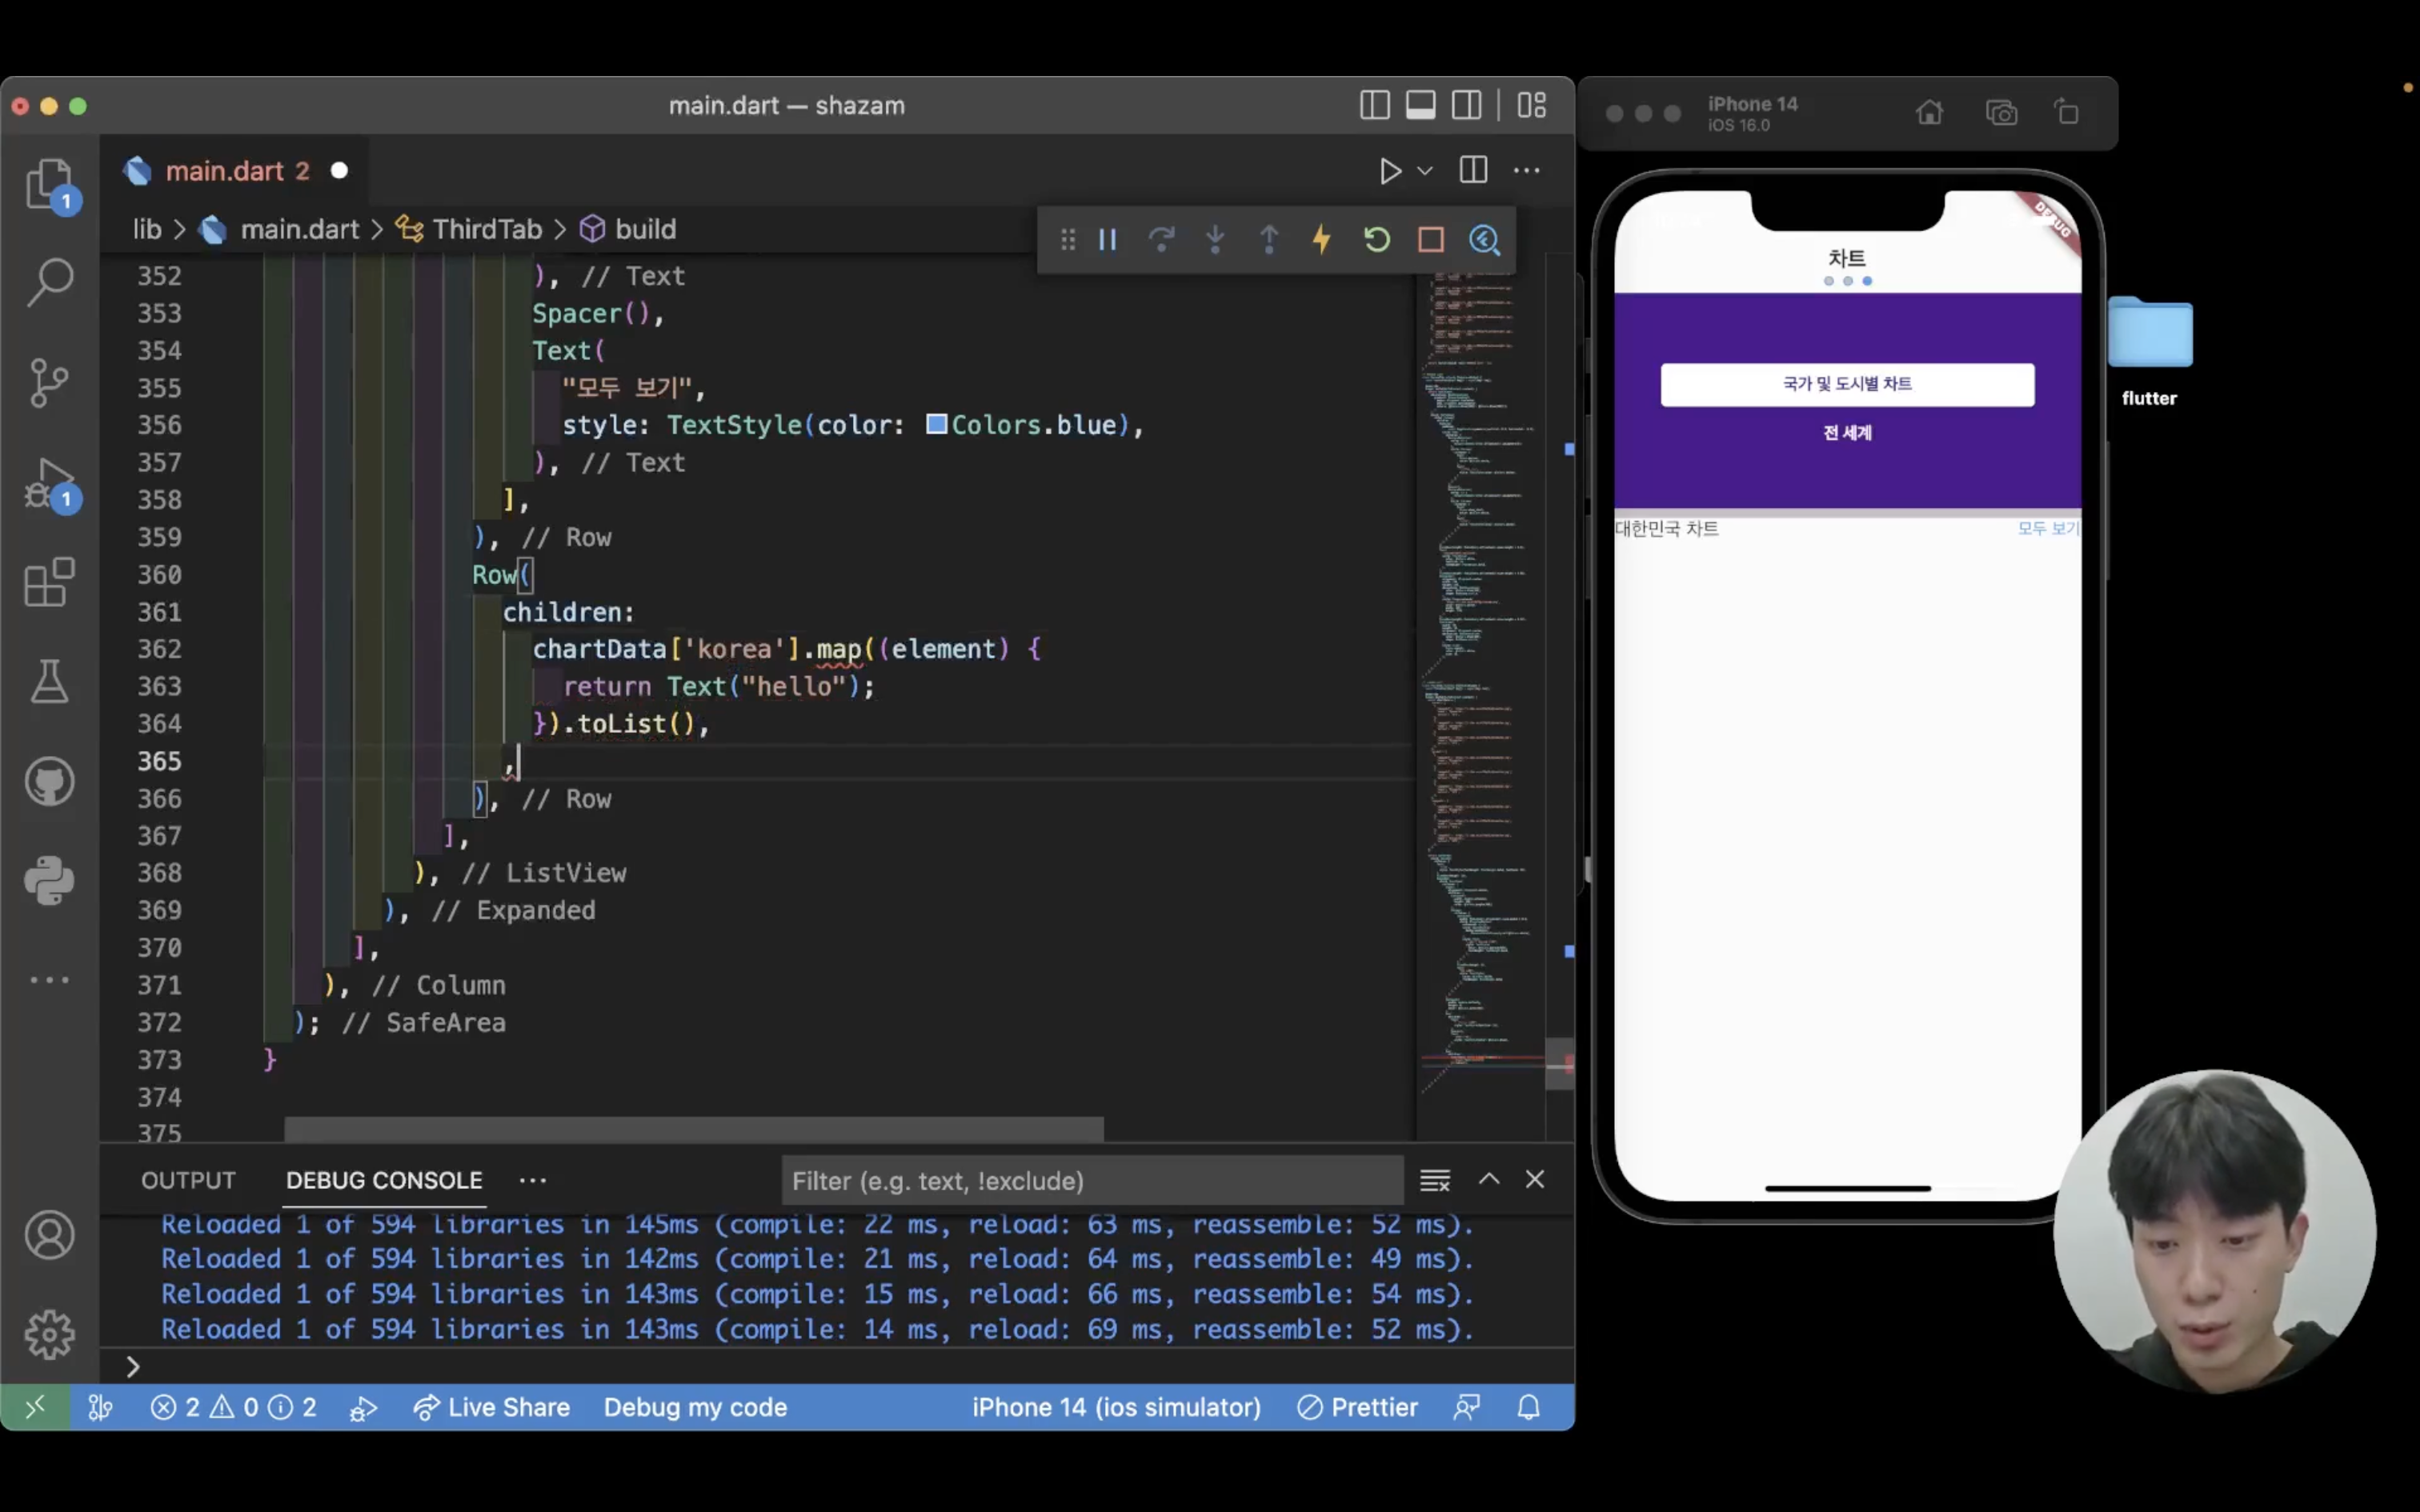
Task: Run the Dart file with play button
Action: tap(1390, 171)
